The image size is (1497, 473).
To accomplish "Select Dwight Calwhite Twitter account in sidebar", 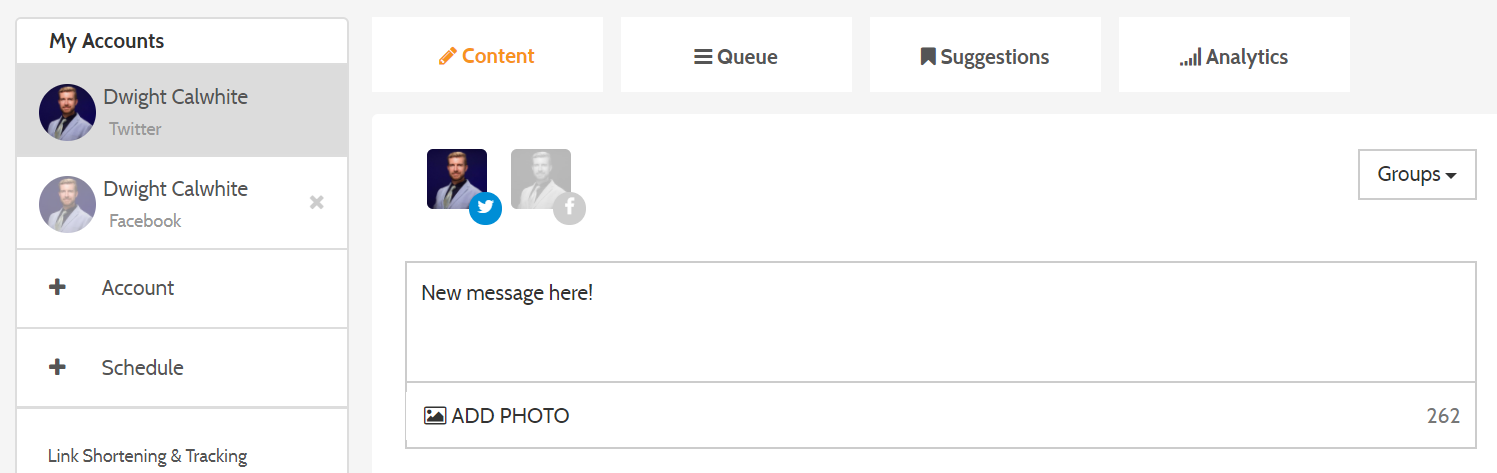I will click(x=182, y=111).
